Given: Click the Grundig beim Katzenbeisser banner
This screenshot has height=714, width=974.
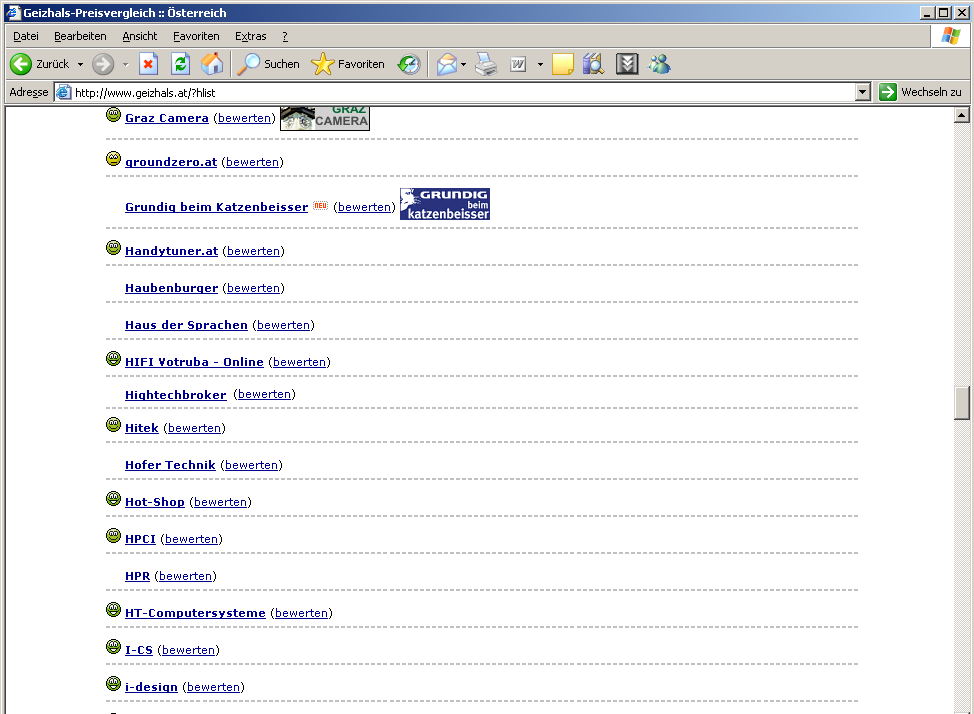Looking at the screenshot, I should [445, 204].
